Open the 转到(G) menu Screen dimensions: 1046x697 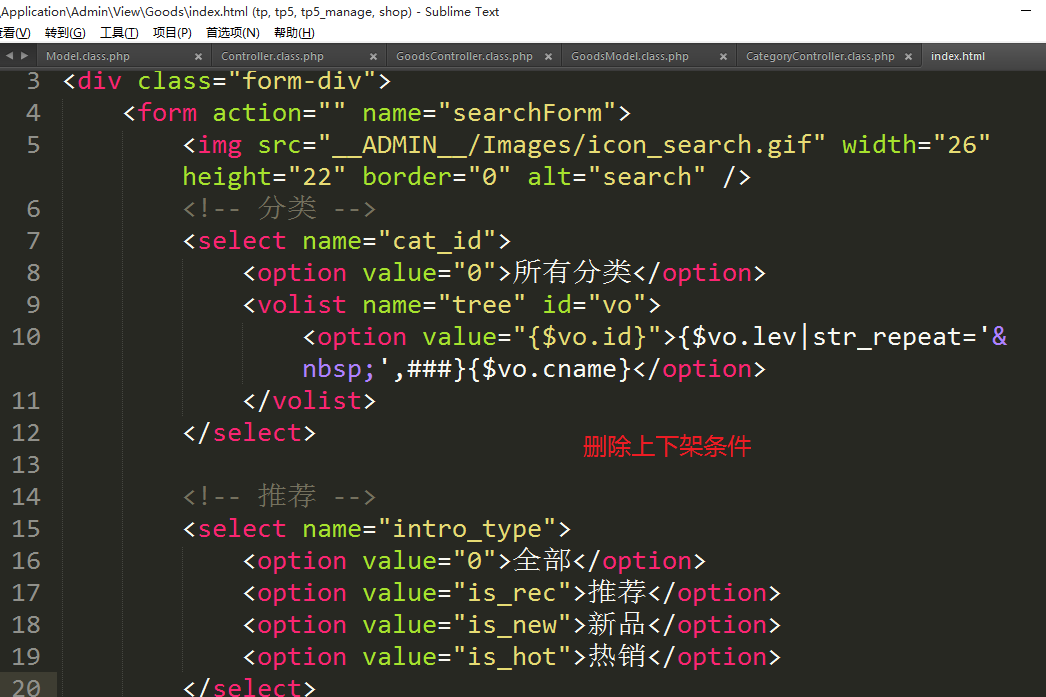click(65, 33)
